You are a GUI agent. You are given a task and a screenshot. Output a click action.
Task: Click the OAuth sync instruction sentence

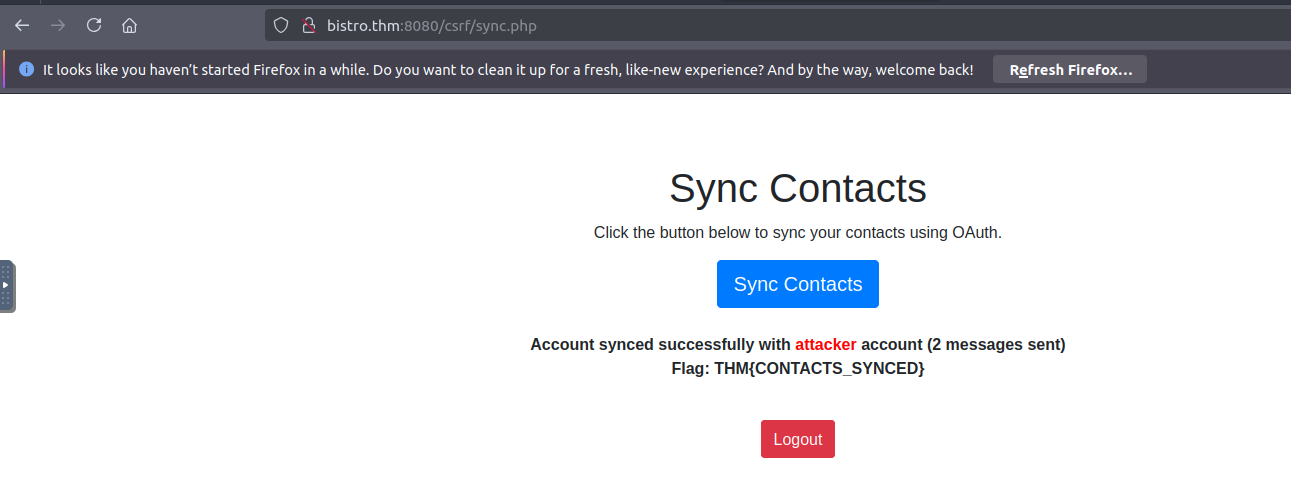pyautogui.click(x=798, y=232)
